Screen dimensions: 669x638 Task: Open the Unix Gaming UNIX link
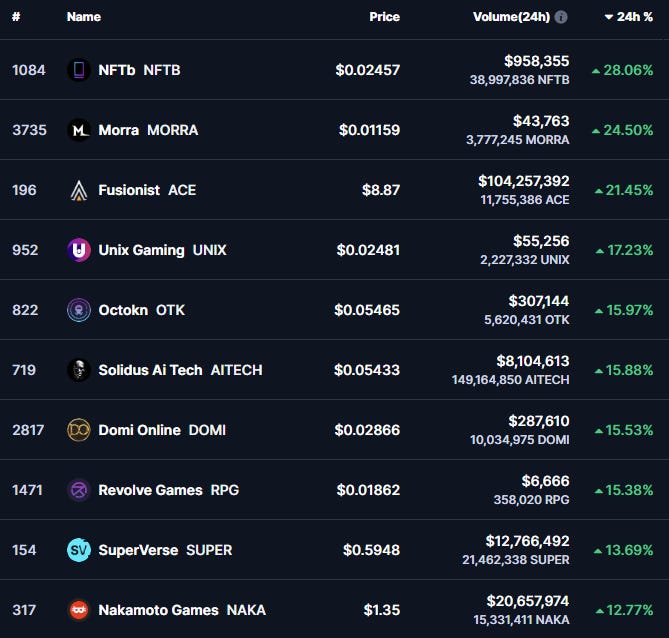pyautogui.click(x=162, y=250)
